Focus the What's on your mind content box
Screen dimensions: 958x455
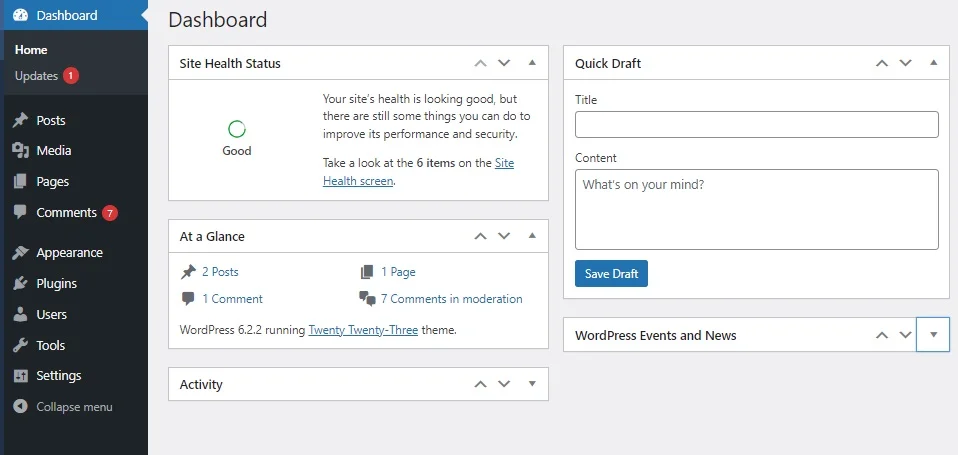pos(756,209)
